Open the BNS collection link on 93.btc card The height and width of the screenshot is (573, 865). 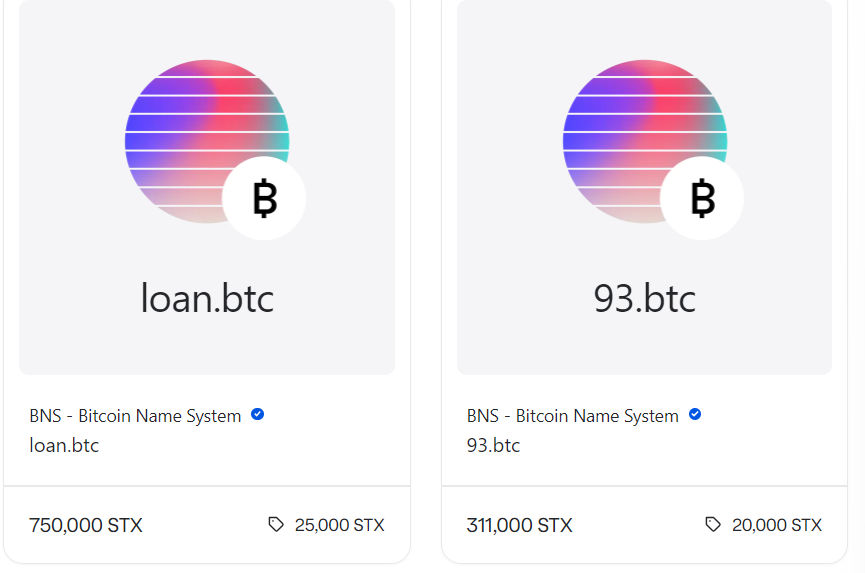[573, 416]
